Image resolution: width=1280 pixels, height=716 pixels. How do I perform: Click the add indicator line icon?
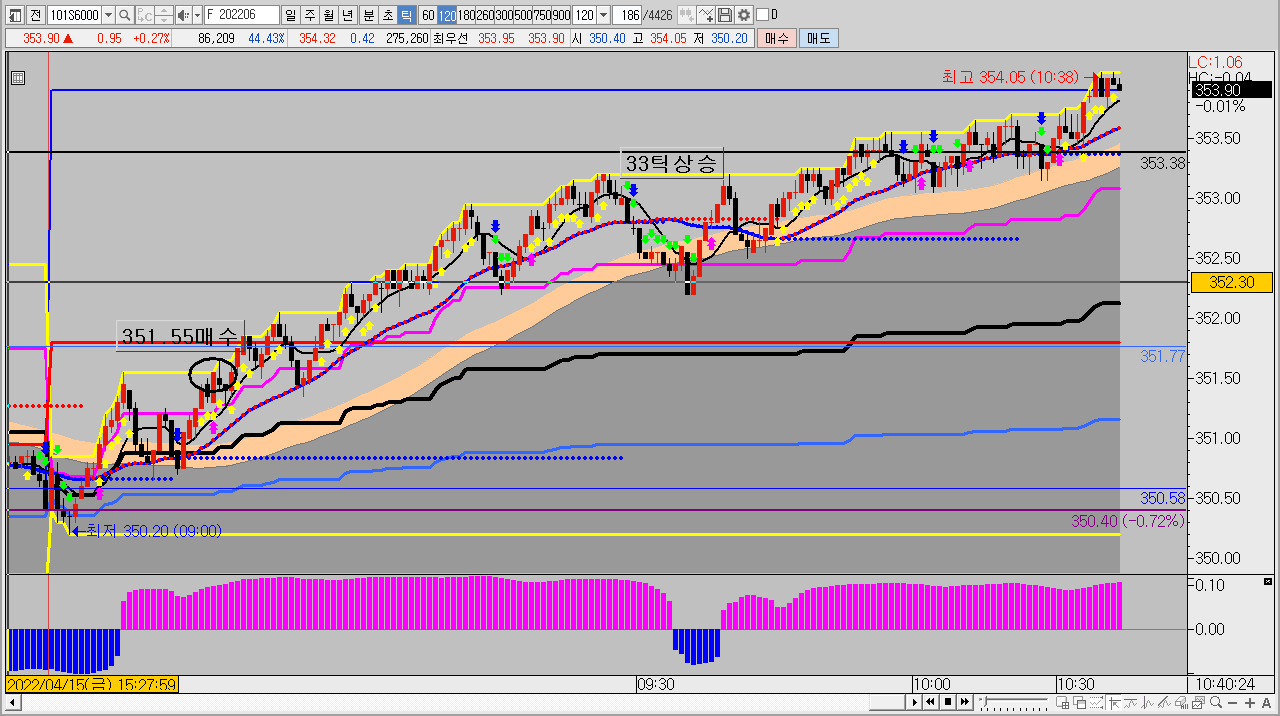(x=706, y=15)
